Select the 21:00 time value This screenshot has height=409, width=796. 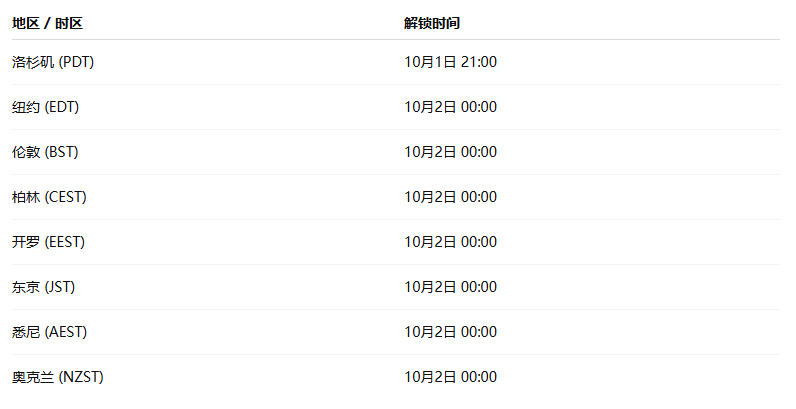pyautogui.click(x=479, y=62)
